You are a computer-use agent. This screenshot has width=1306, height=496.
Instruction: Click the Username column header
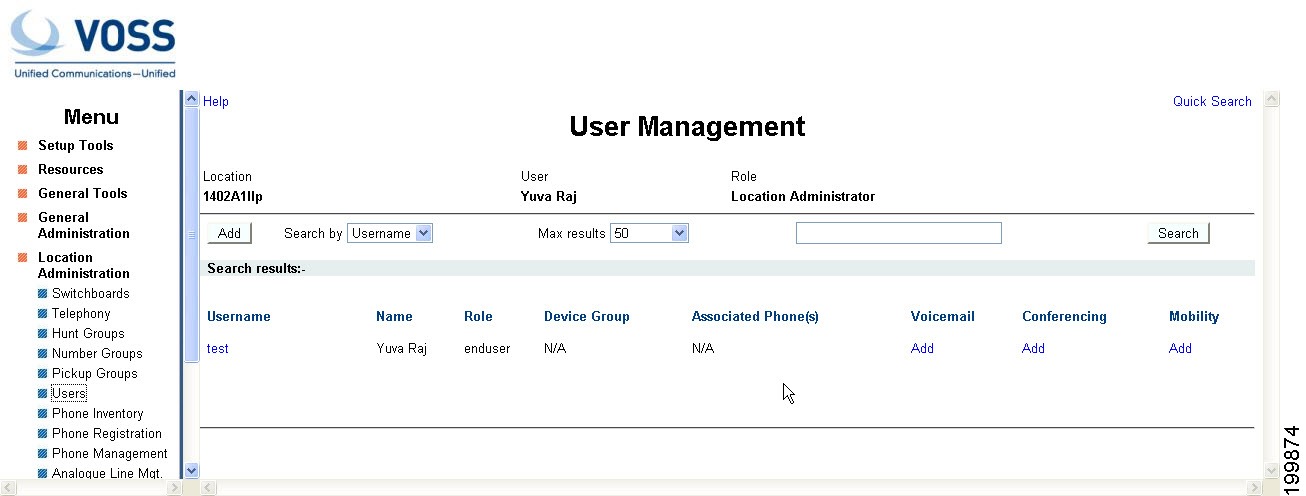pos(239,317)
